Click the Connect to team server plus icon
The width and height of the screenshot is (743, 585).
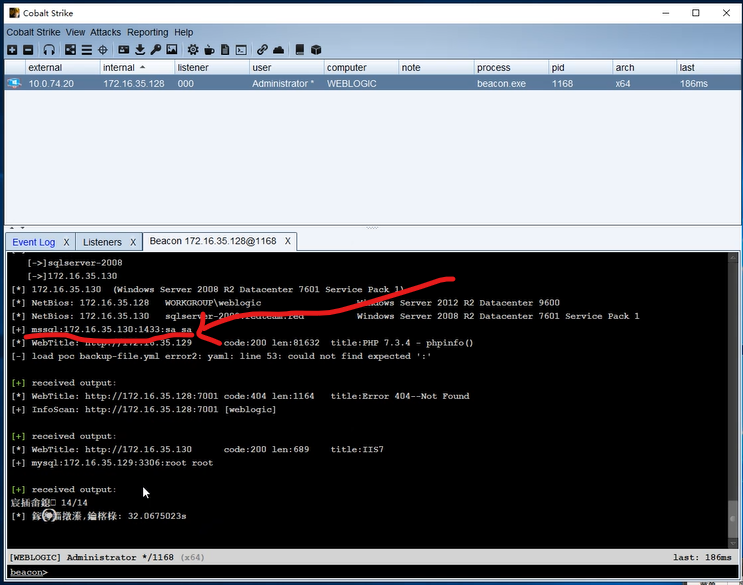tap(12, 50)
